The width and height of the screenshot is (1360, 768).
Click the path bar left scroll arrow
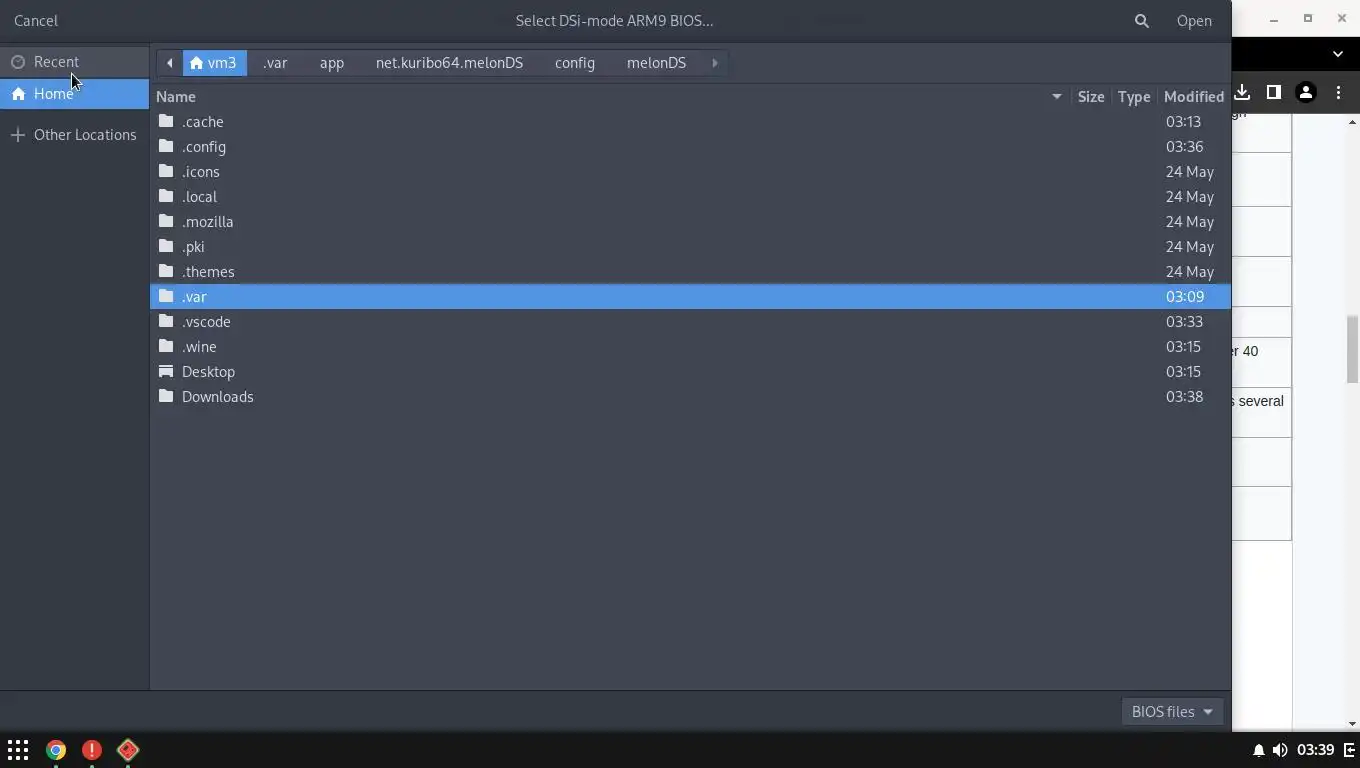[x=170, y=63]
